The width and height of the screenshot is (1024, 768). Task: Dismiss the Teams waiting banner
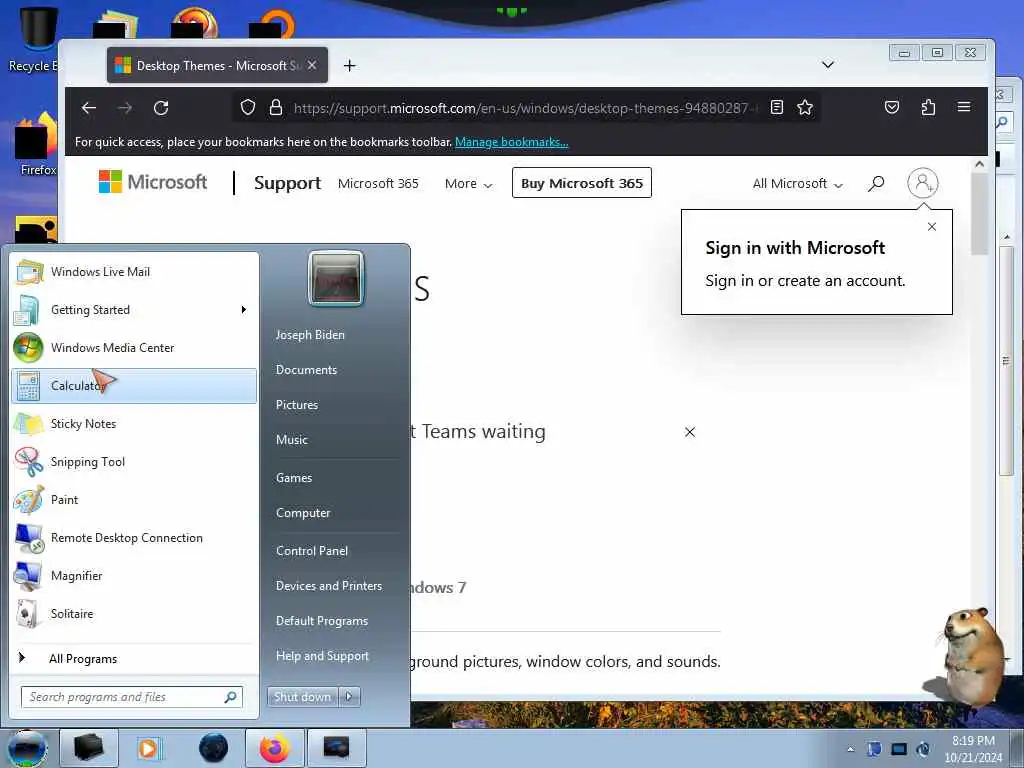pos(690,432)
